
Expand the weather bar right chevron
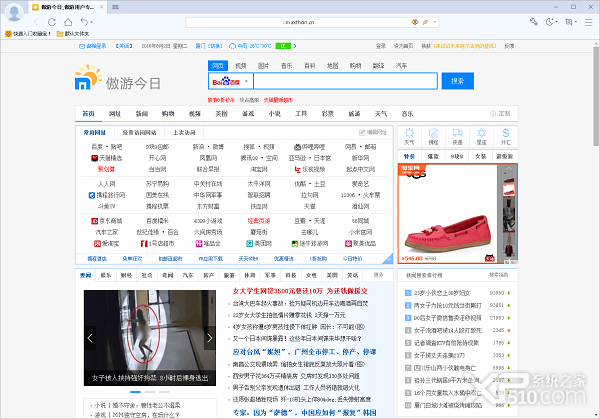click(x=295, y=46)
